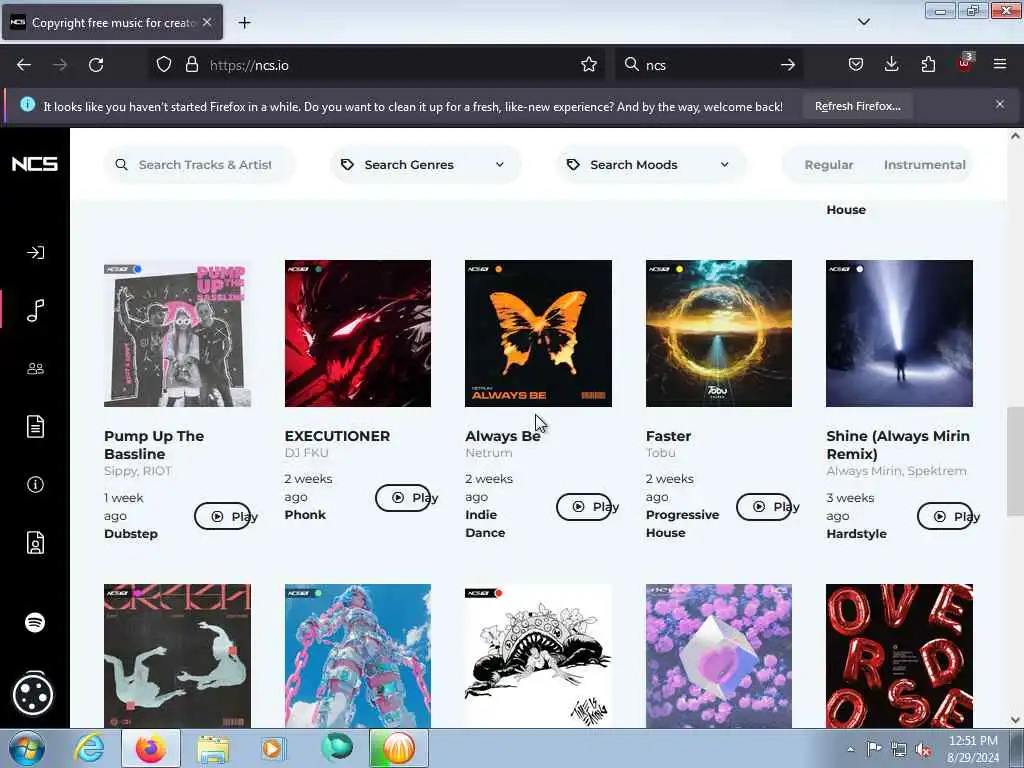
Task: Click the Phonk genre label
Action: click(x=305, y=515)
